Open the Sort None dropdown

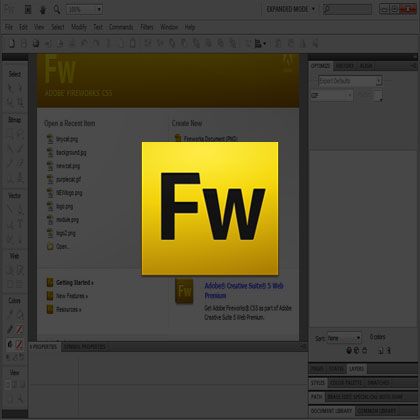[x=344, y=338]
